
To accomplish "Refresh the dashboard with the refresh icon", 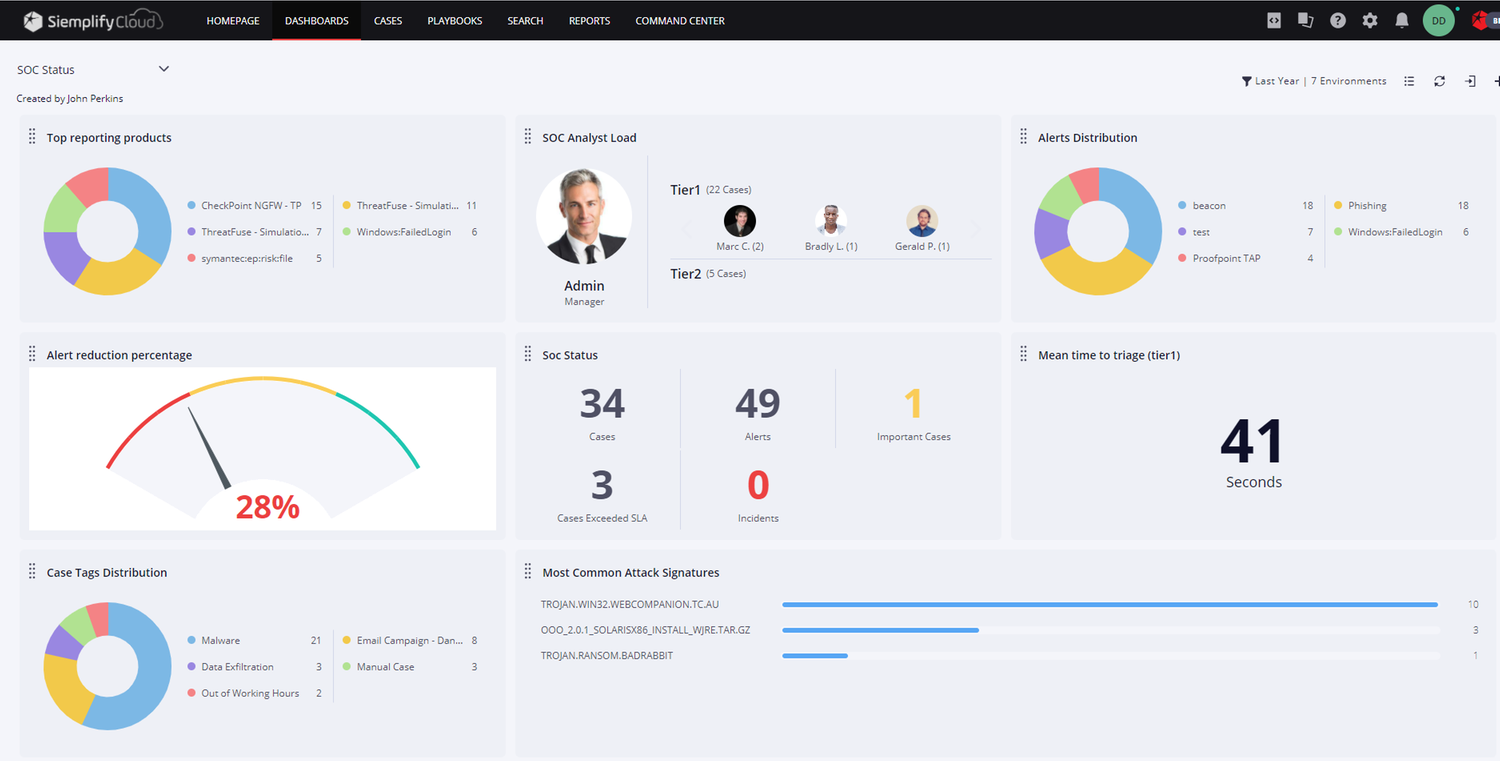I will (1439, 80).
